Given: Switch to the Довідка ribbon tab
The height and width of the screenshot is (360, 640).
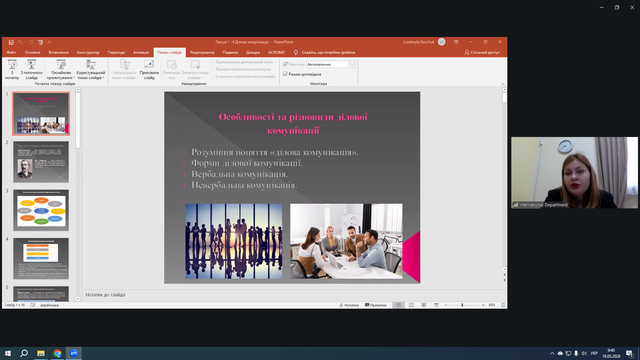Looking at the screenshot, I should (x=253, y=53).
